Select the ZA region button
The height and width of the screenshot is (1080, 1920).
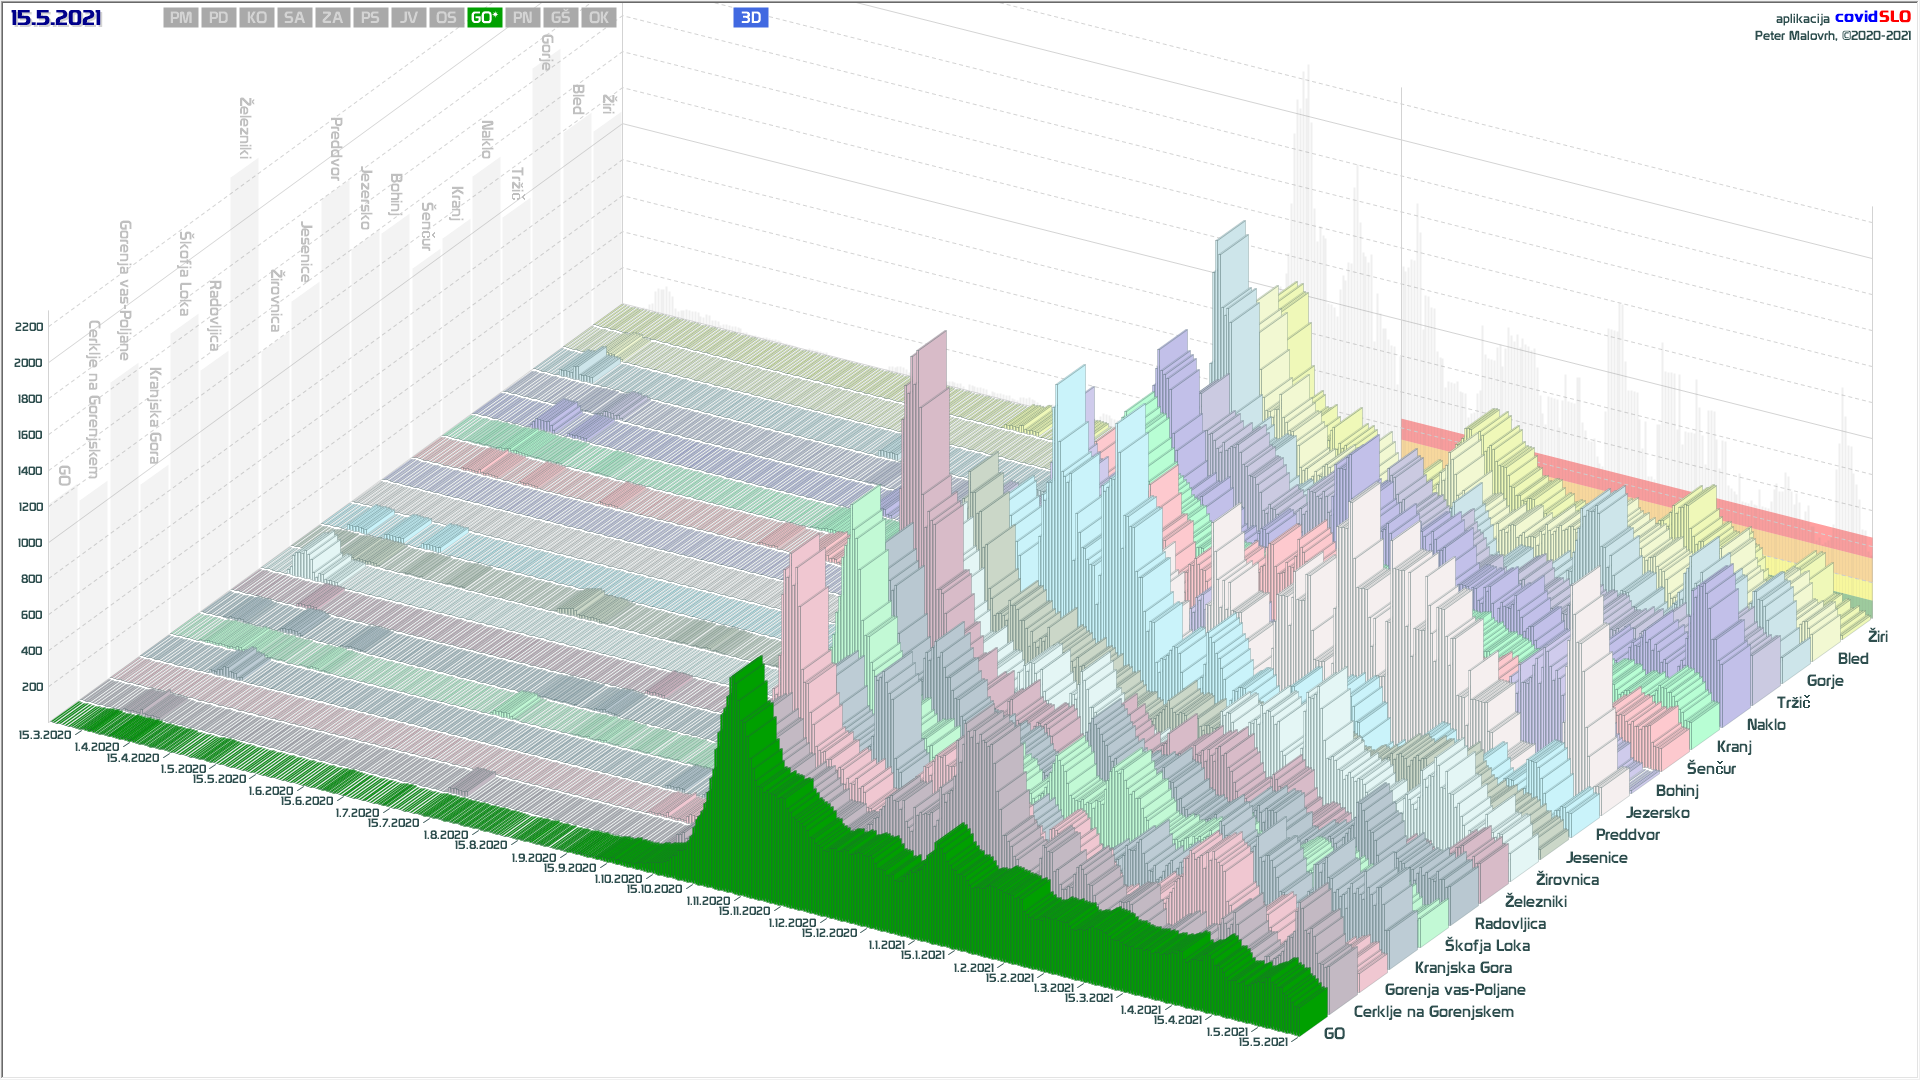(x=332, y=18)
